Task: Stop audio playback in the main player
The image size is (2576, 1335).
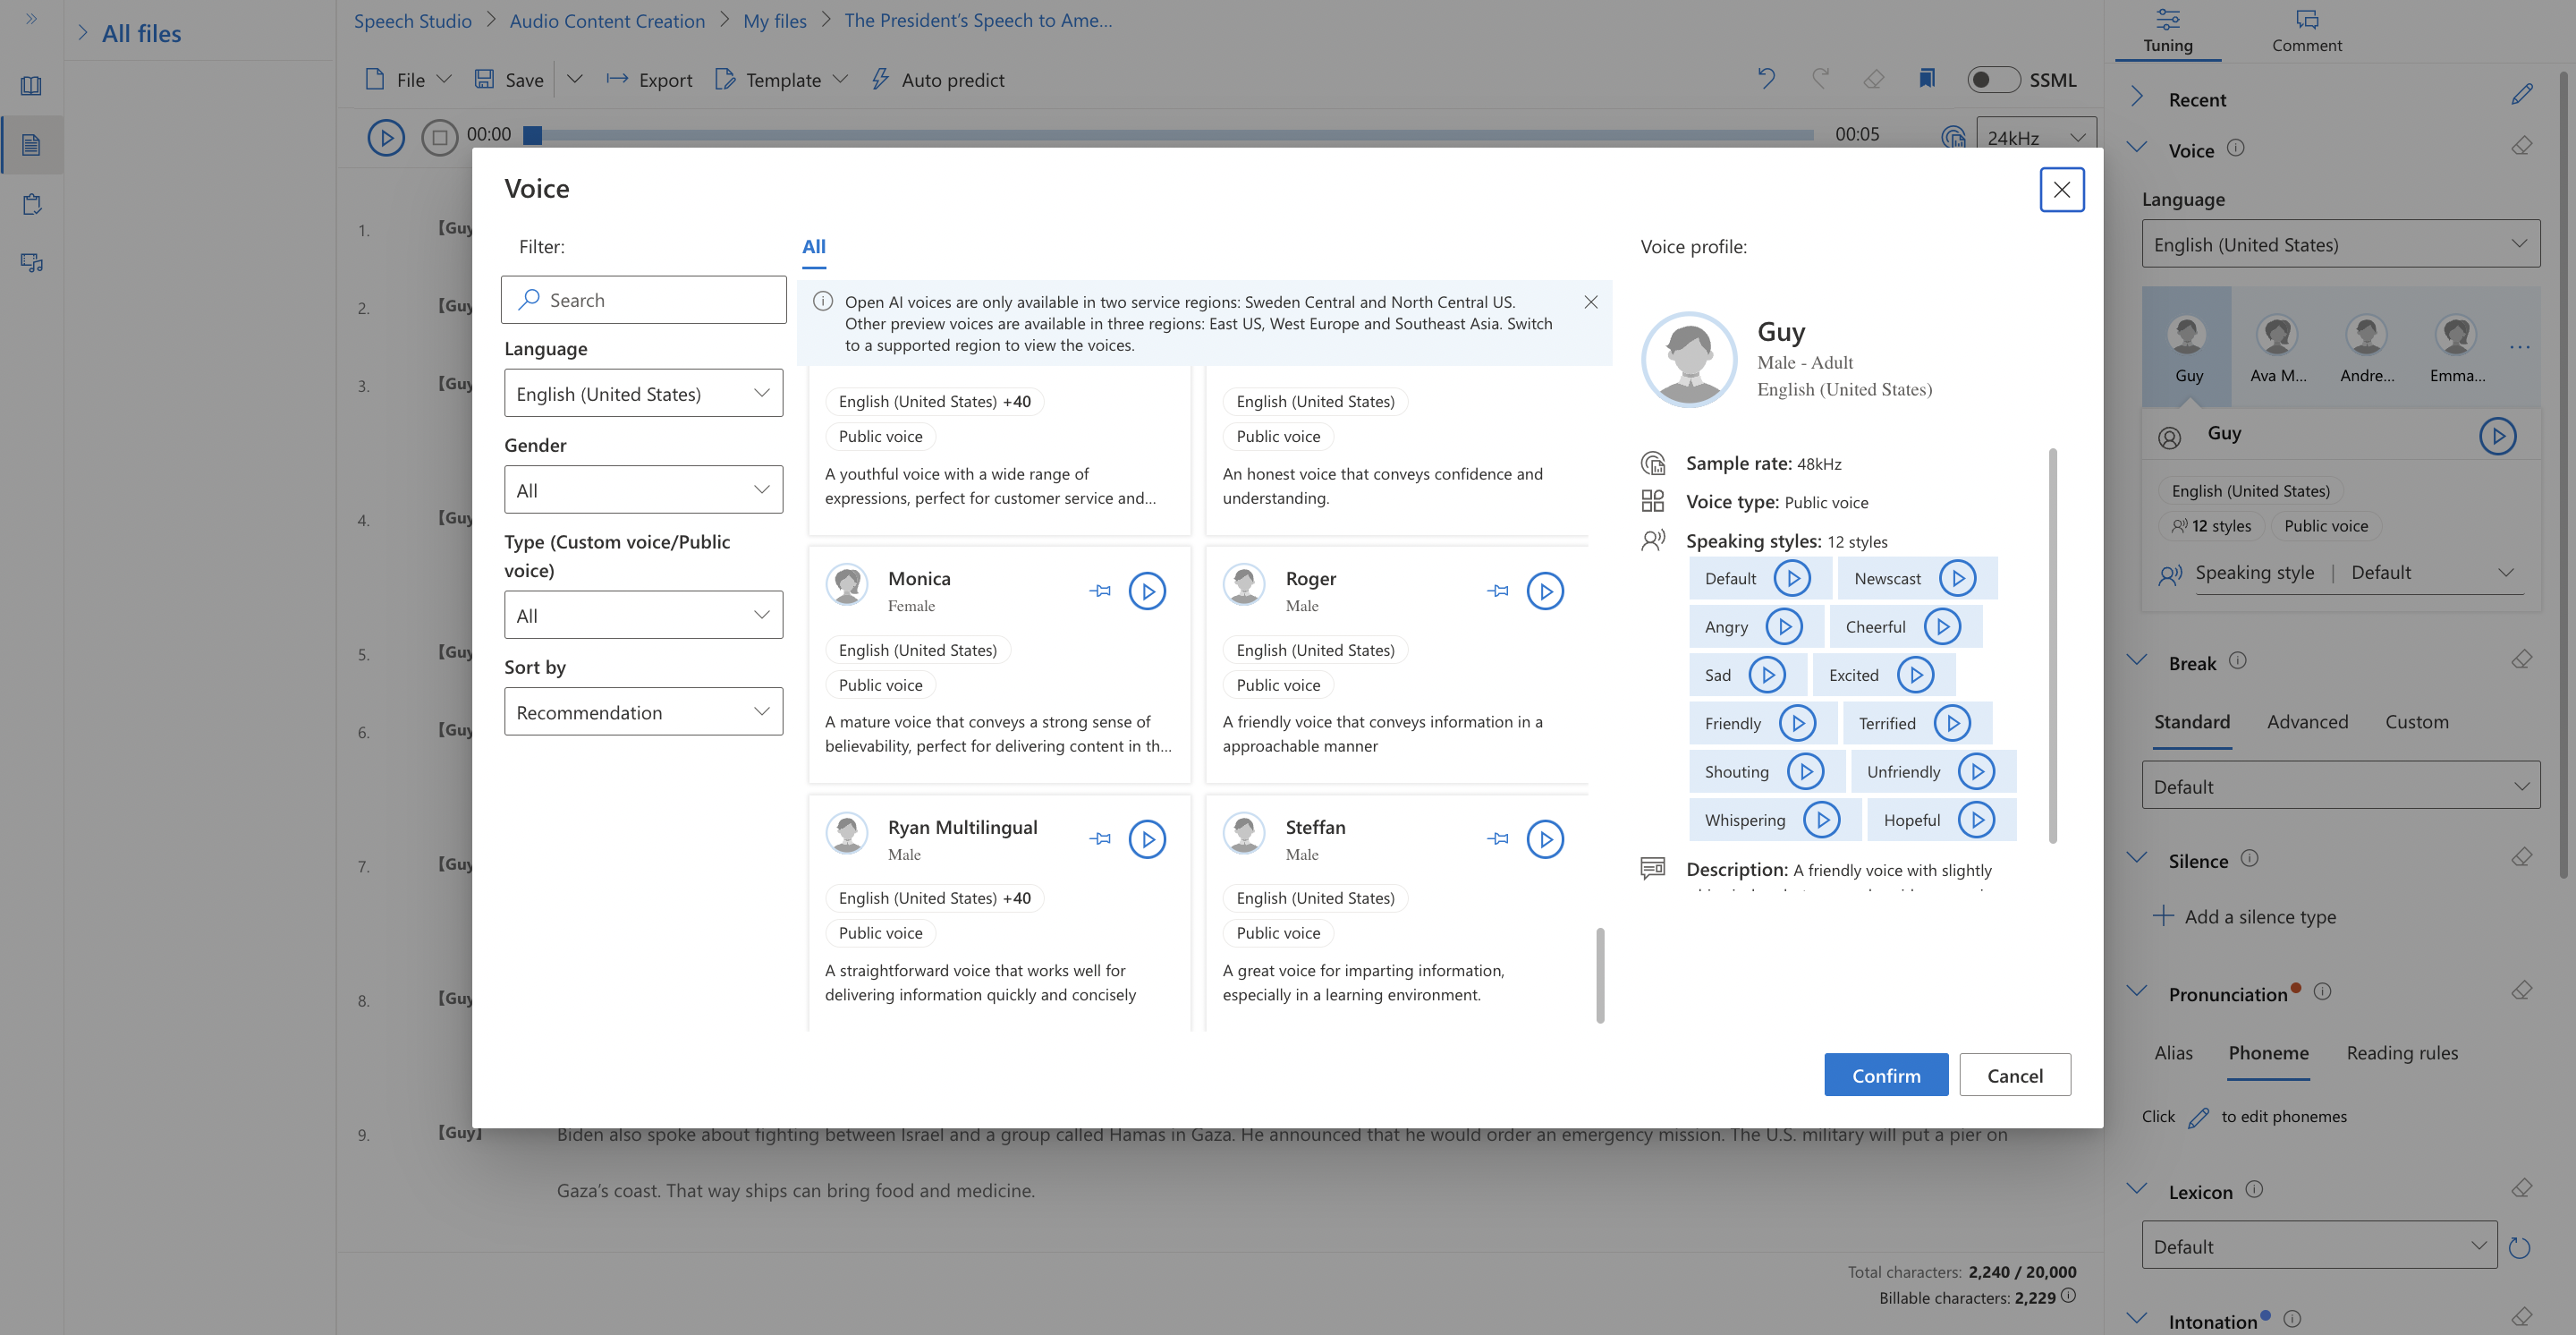Action: coord(439,137)
